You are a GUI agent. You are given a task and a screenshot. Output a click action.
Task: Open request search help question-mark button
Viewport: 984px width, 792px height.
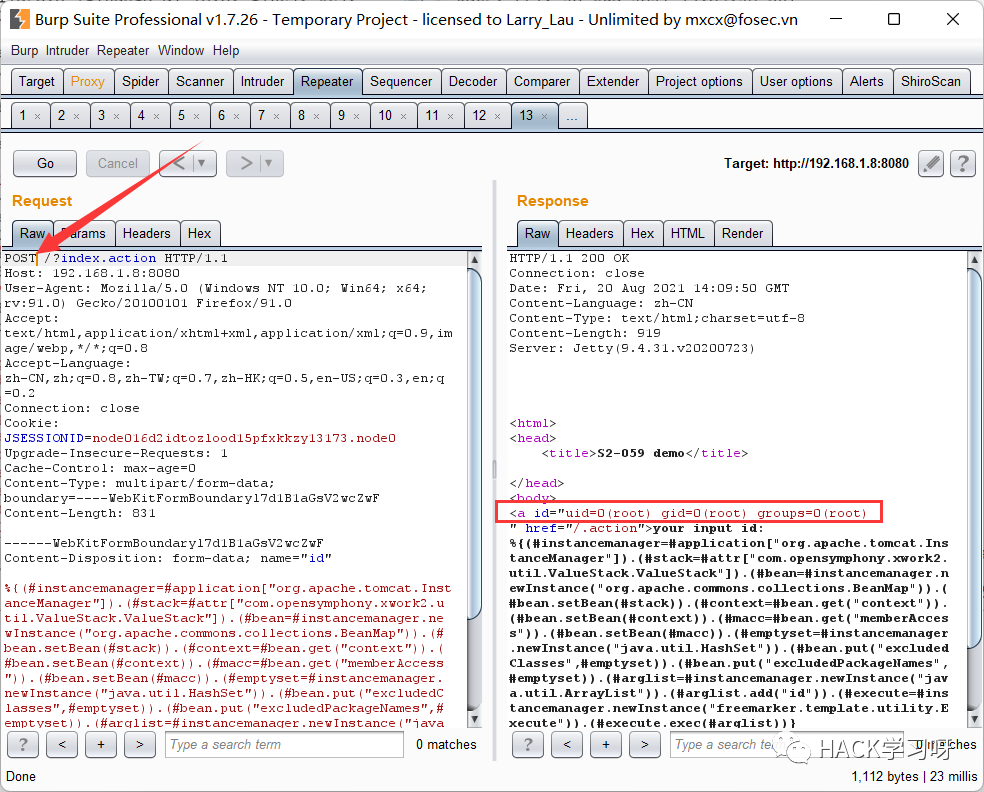point(23,745)
